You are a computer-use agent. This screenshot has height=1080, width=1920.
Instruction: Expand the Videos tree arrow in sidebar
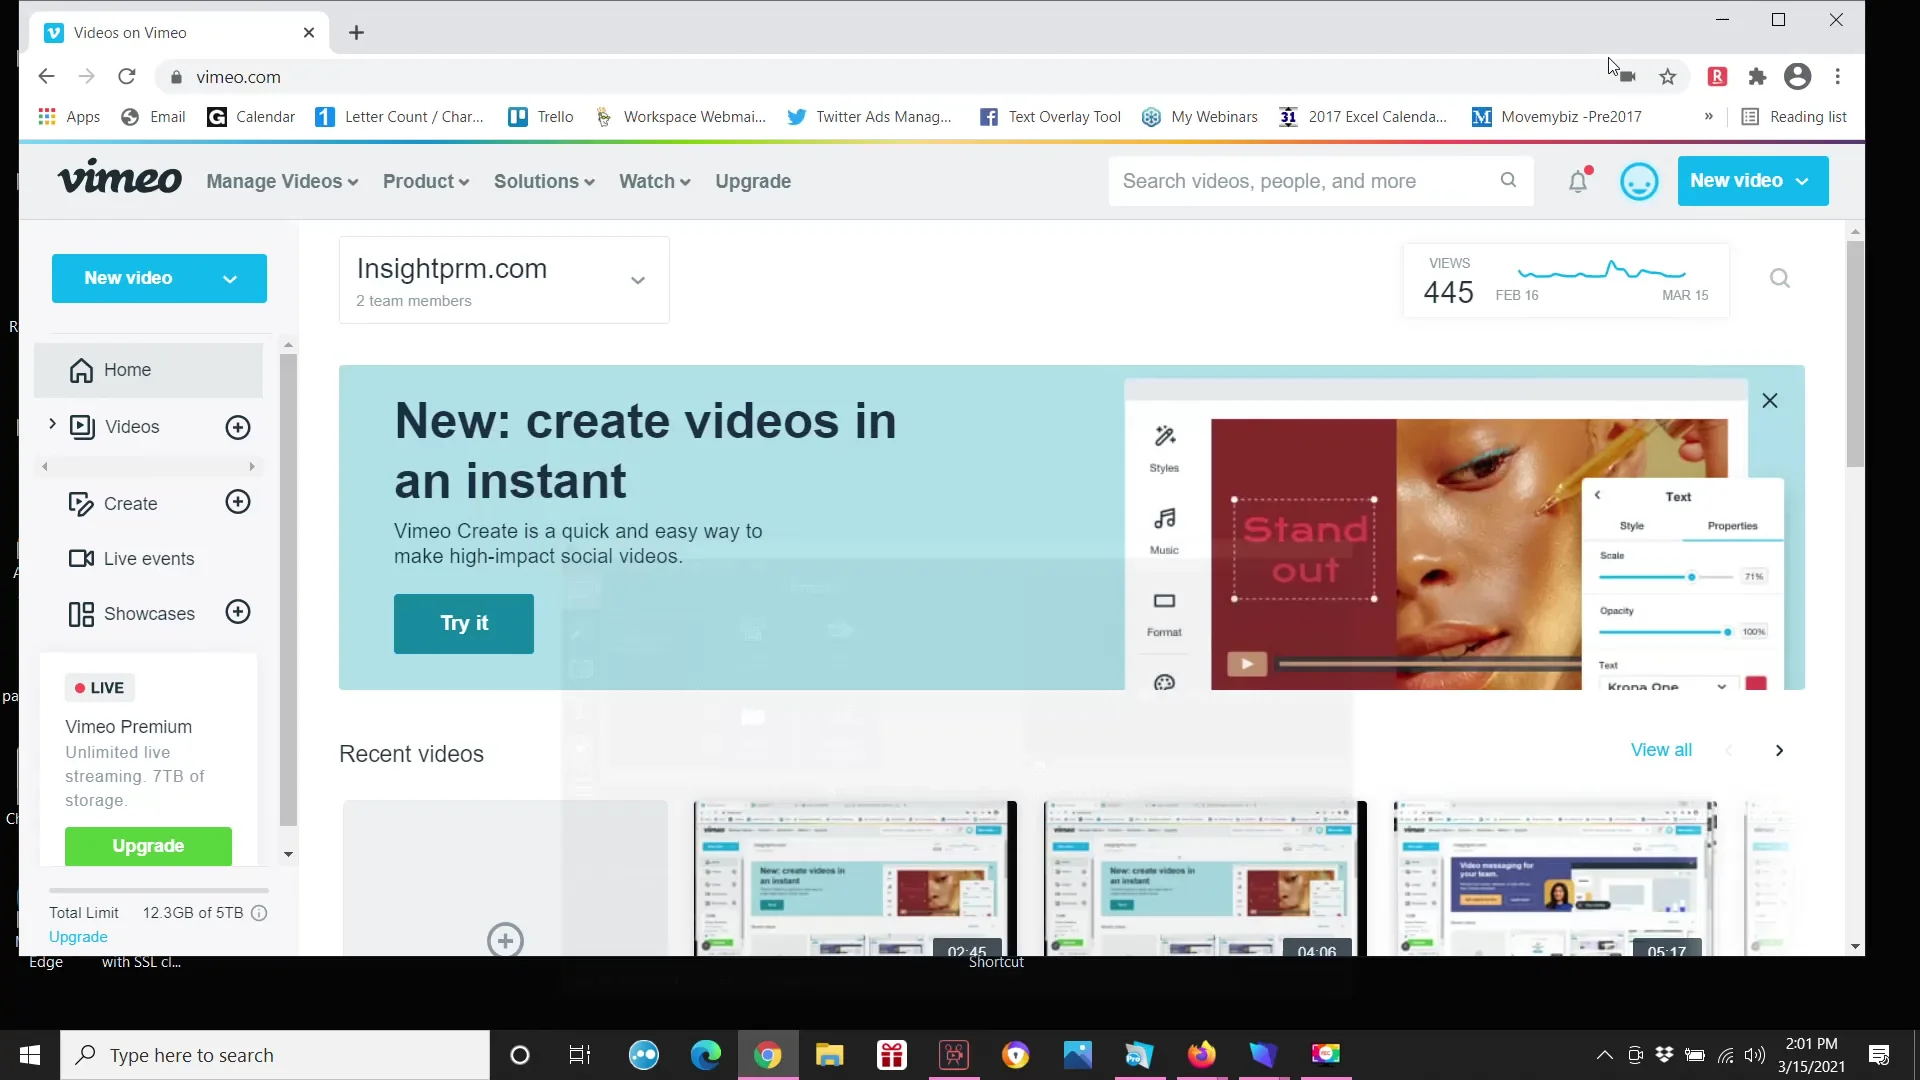(x=52, y=425)
